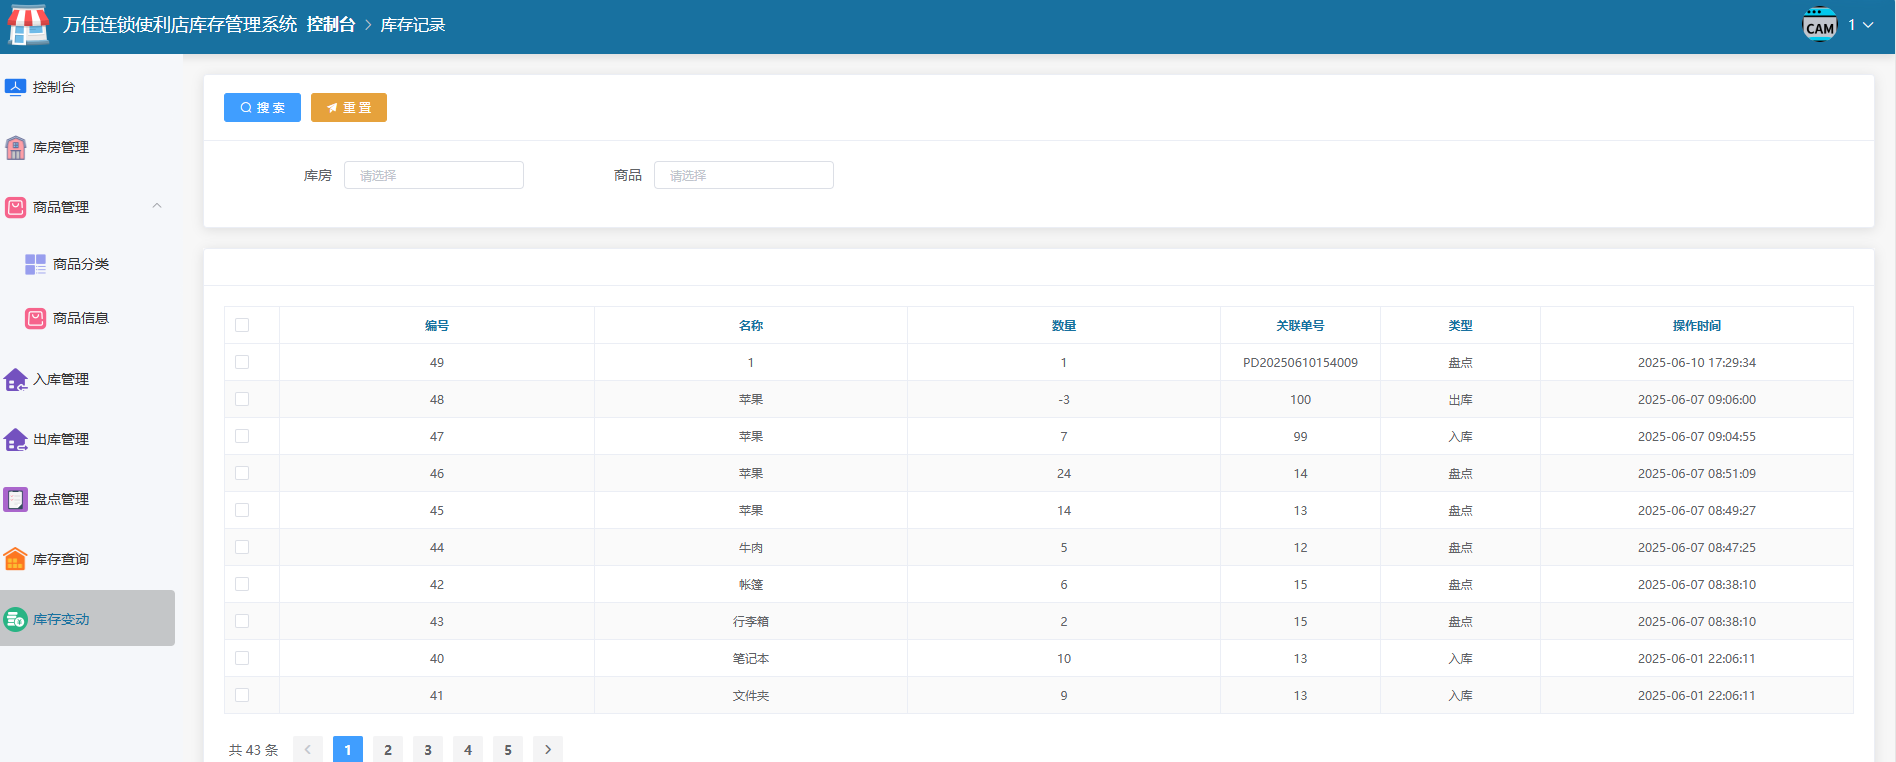Click the 帐篷 name cell
The width and height of the screenshot is (1896, 762).
(751, 584)
